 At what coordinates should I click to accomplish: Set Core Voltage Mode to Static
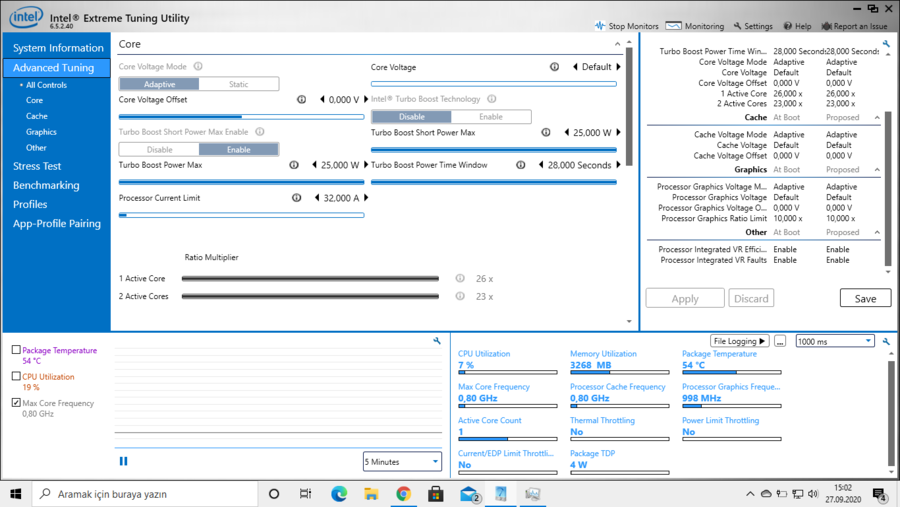(x=238, y=84)
